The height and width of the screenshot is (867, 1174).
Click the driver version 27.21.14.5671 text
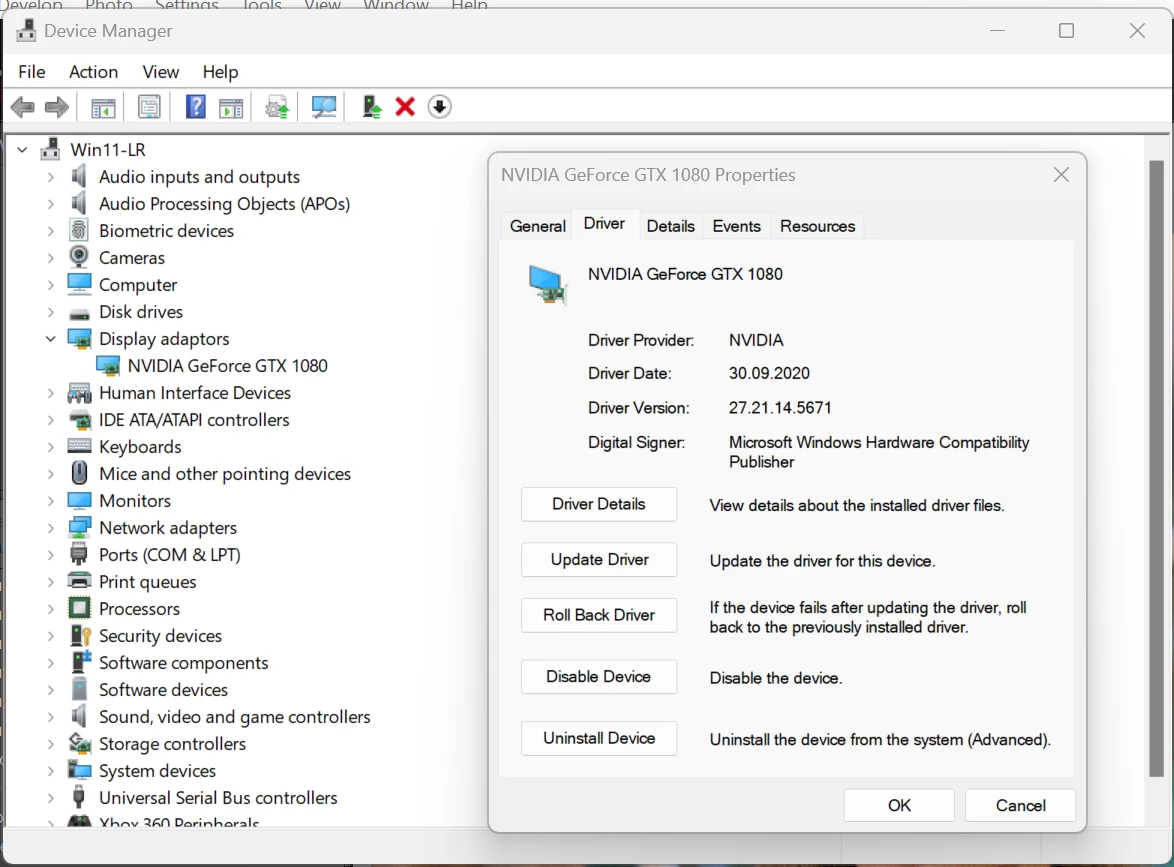point(780,407)
